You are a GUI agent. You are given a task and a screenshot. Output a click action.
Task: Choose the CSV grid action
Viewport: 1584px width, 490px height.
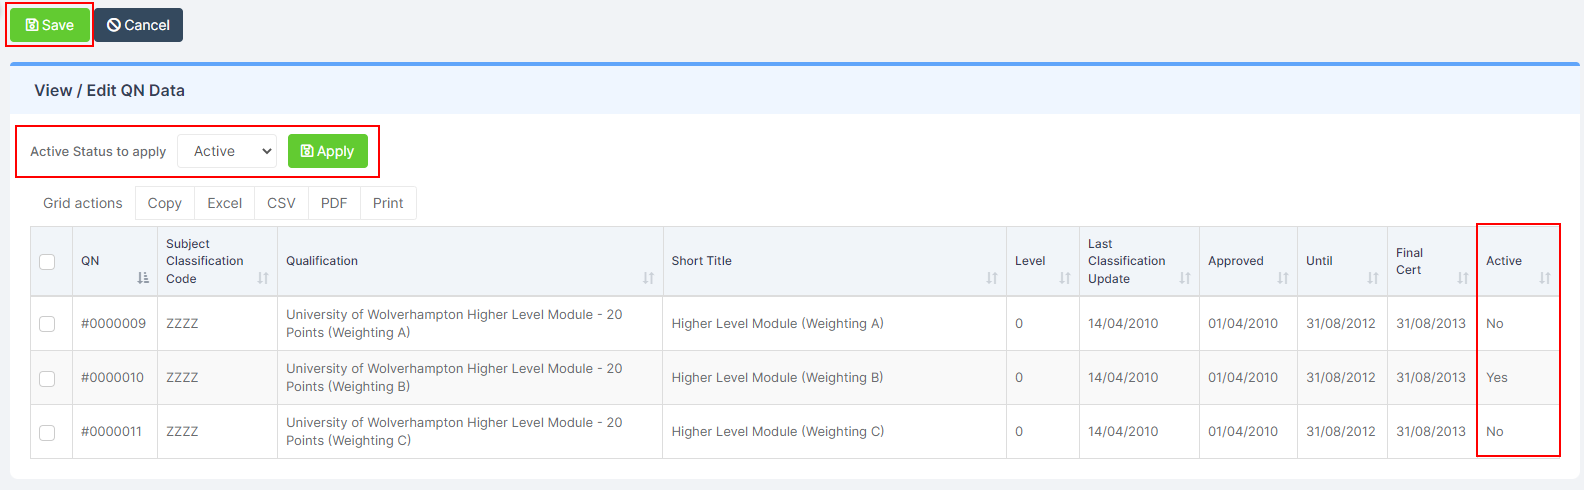coord(281,203)
